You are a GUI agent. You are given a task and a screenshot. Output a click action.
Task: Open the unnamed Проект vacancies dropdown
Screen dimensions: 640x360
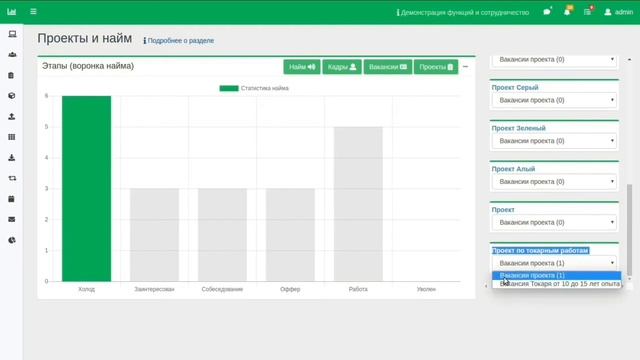554,222
